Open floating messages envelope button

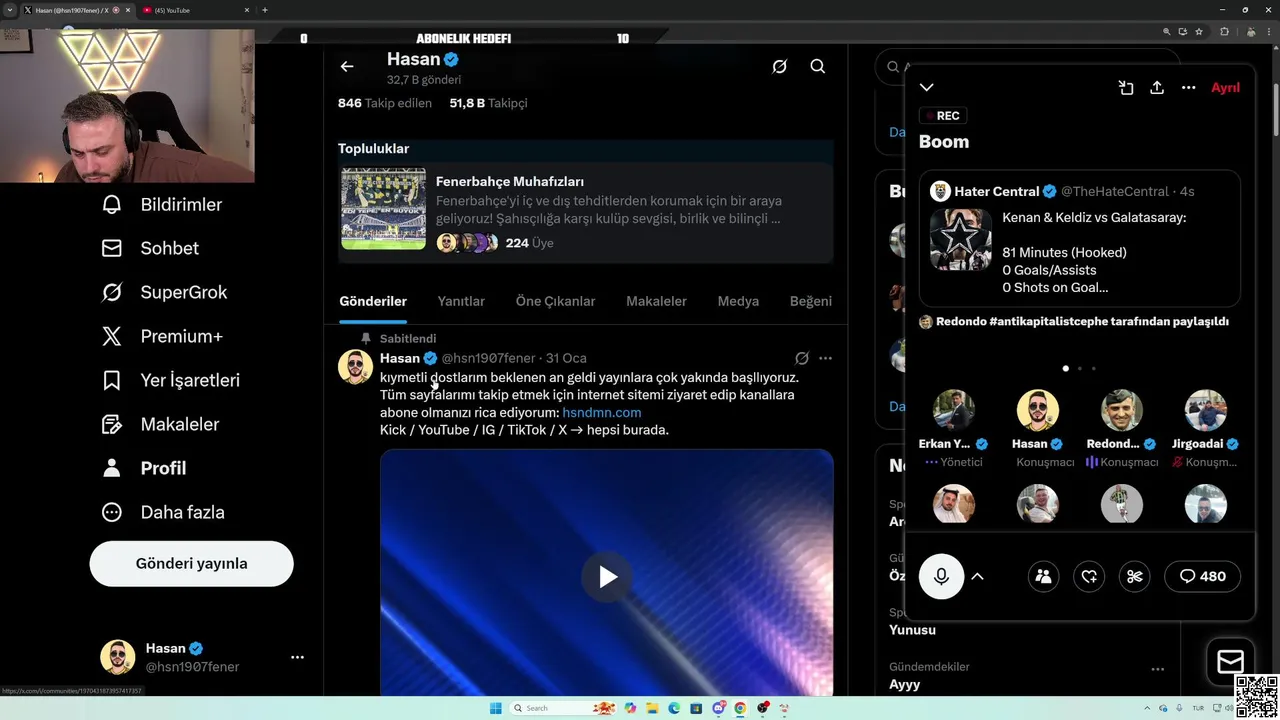[x=1230, y=662]
